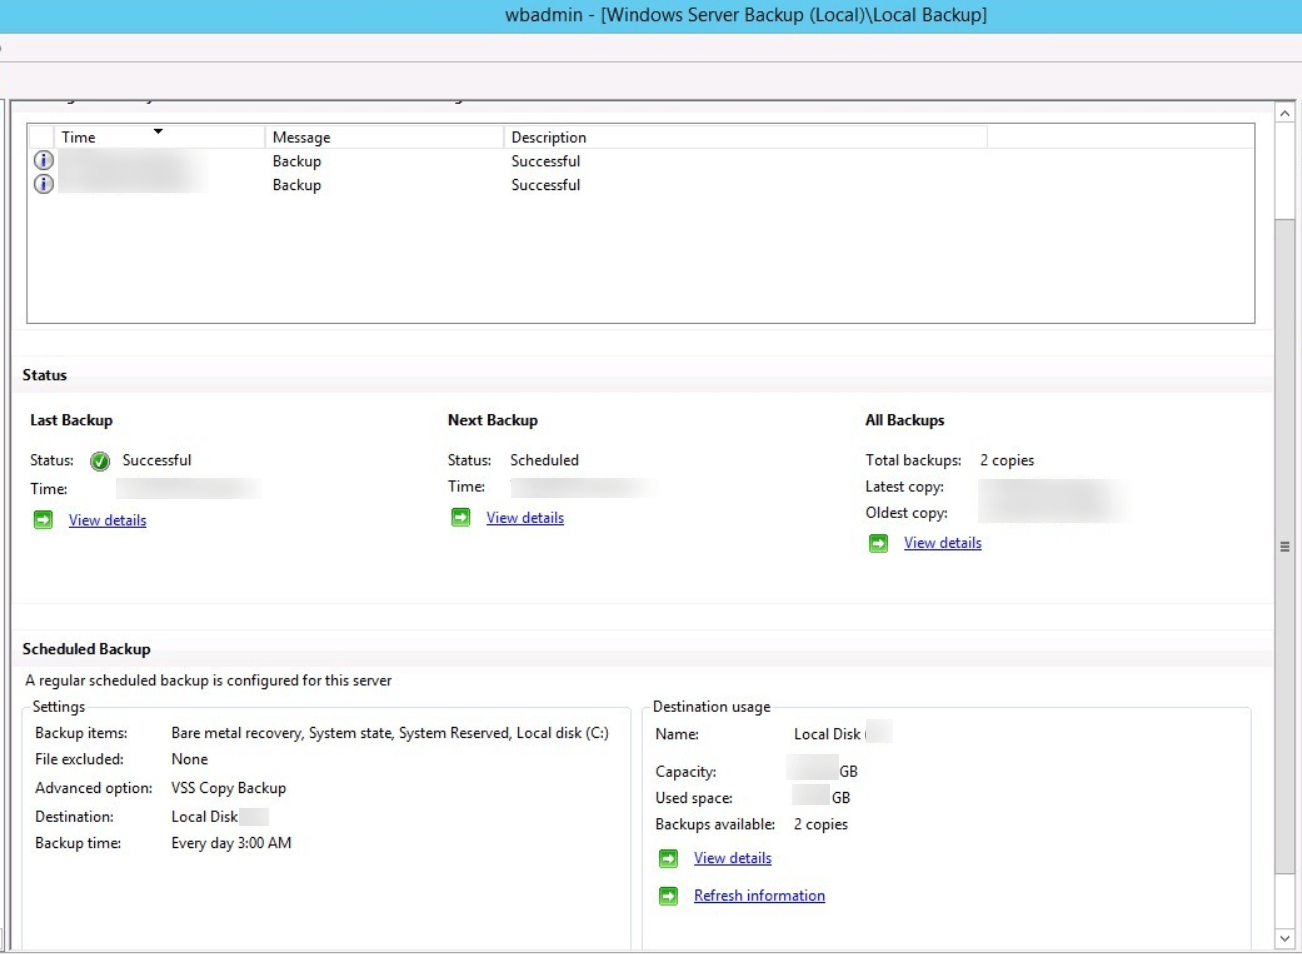
Task: Click the green arrow icon beside Refresh information
Action: (669, 896)
